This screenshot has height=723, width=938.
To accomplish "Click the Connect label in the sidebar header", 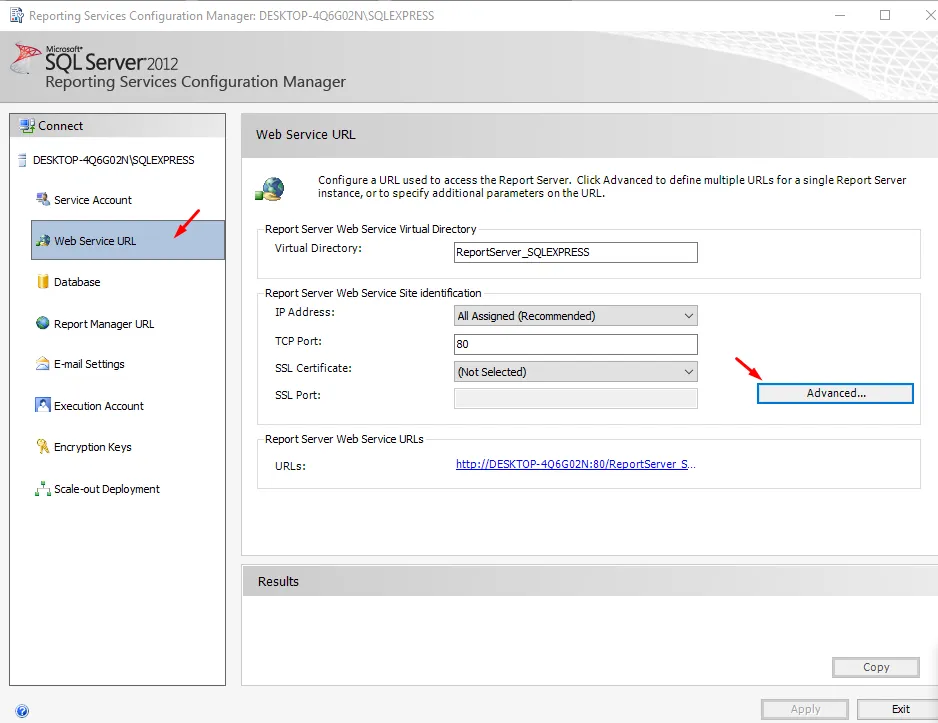I will 60,126.
